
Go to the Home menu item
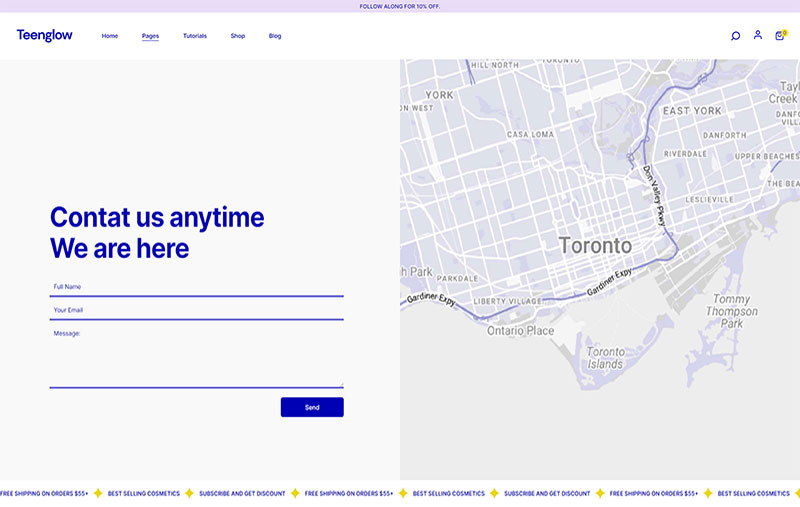(x=110, y=36)
